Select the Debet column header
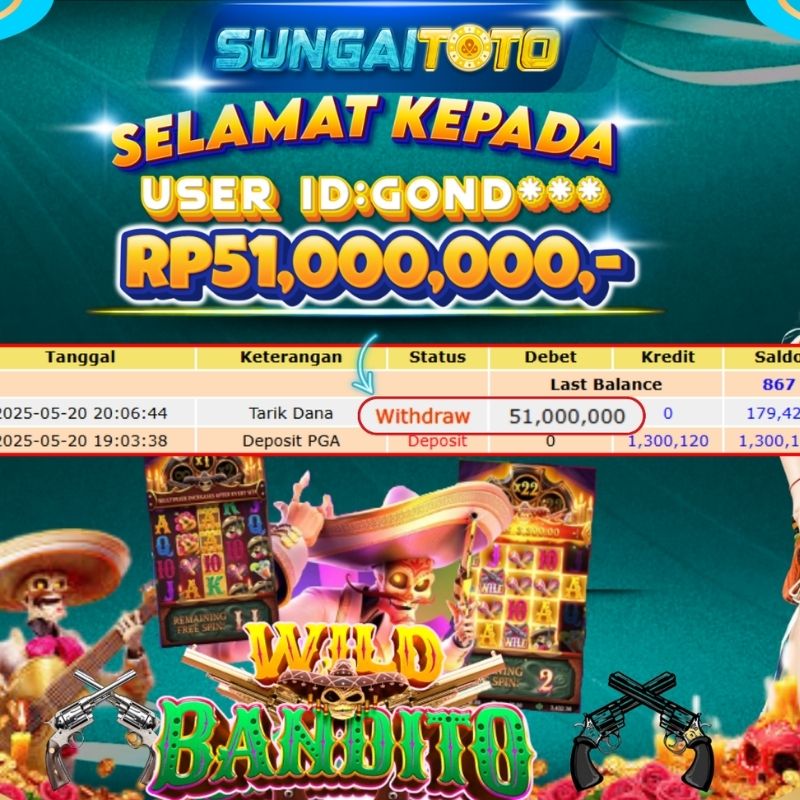This screenshot has height=800, width=800. (551, 357)
